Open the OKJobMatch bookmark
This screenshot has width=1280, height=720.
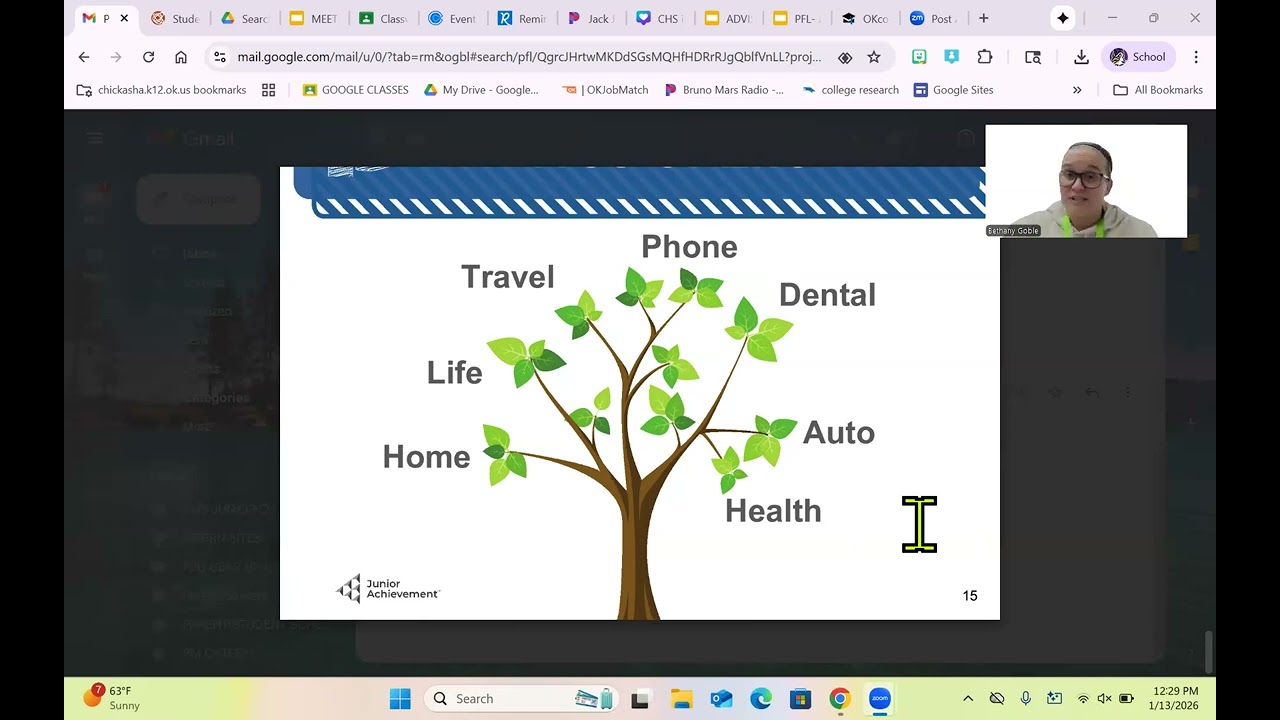(x=605, y=90)
